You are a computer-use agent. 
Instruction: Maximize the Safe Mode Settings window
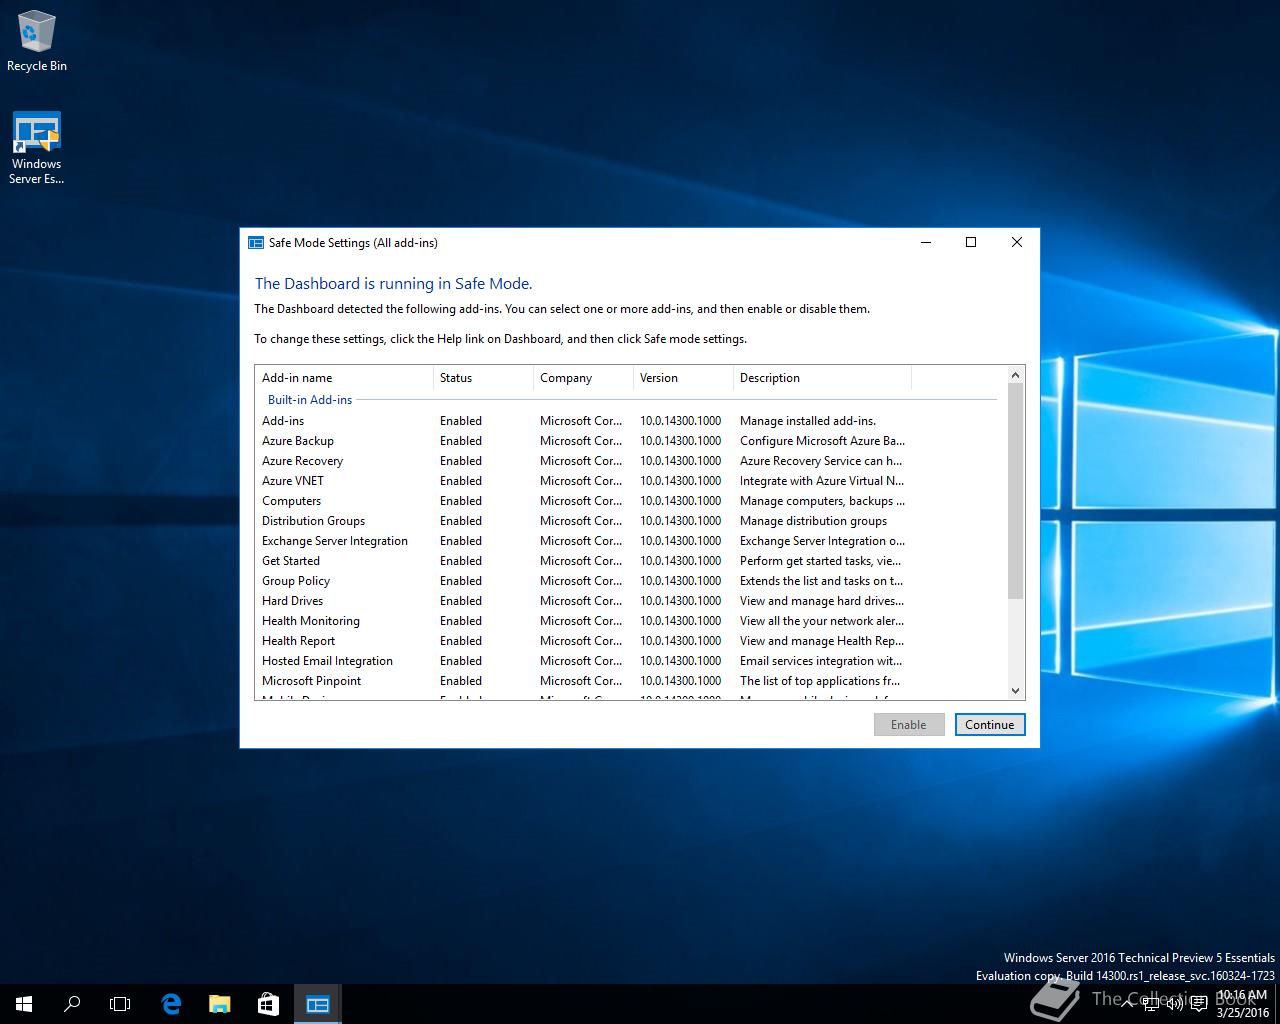971,242
